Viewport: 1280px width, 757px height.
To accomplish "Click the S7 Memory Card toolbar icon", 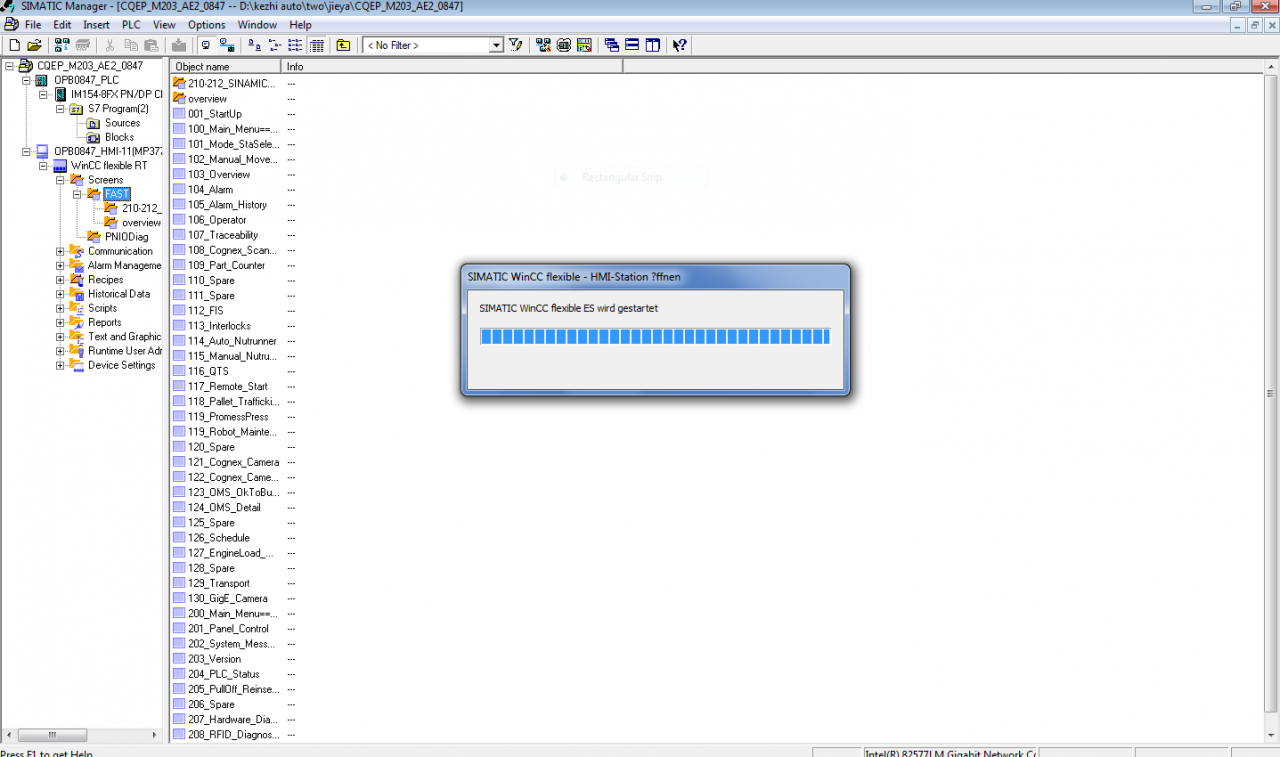I will (83, 45).
